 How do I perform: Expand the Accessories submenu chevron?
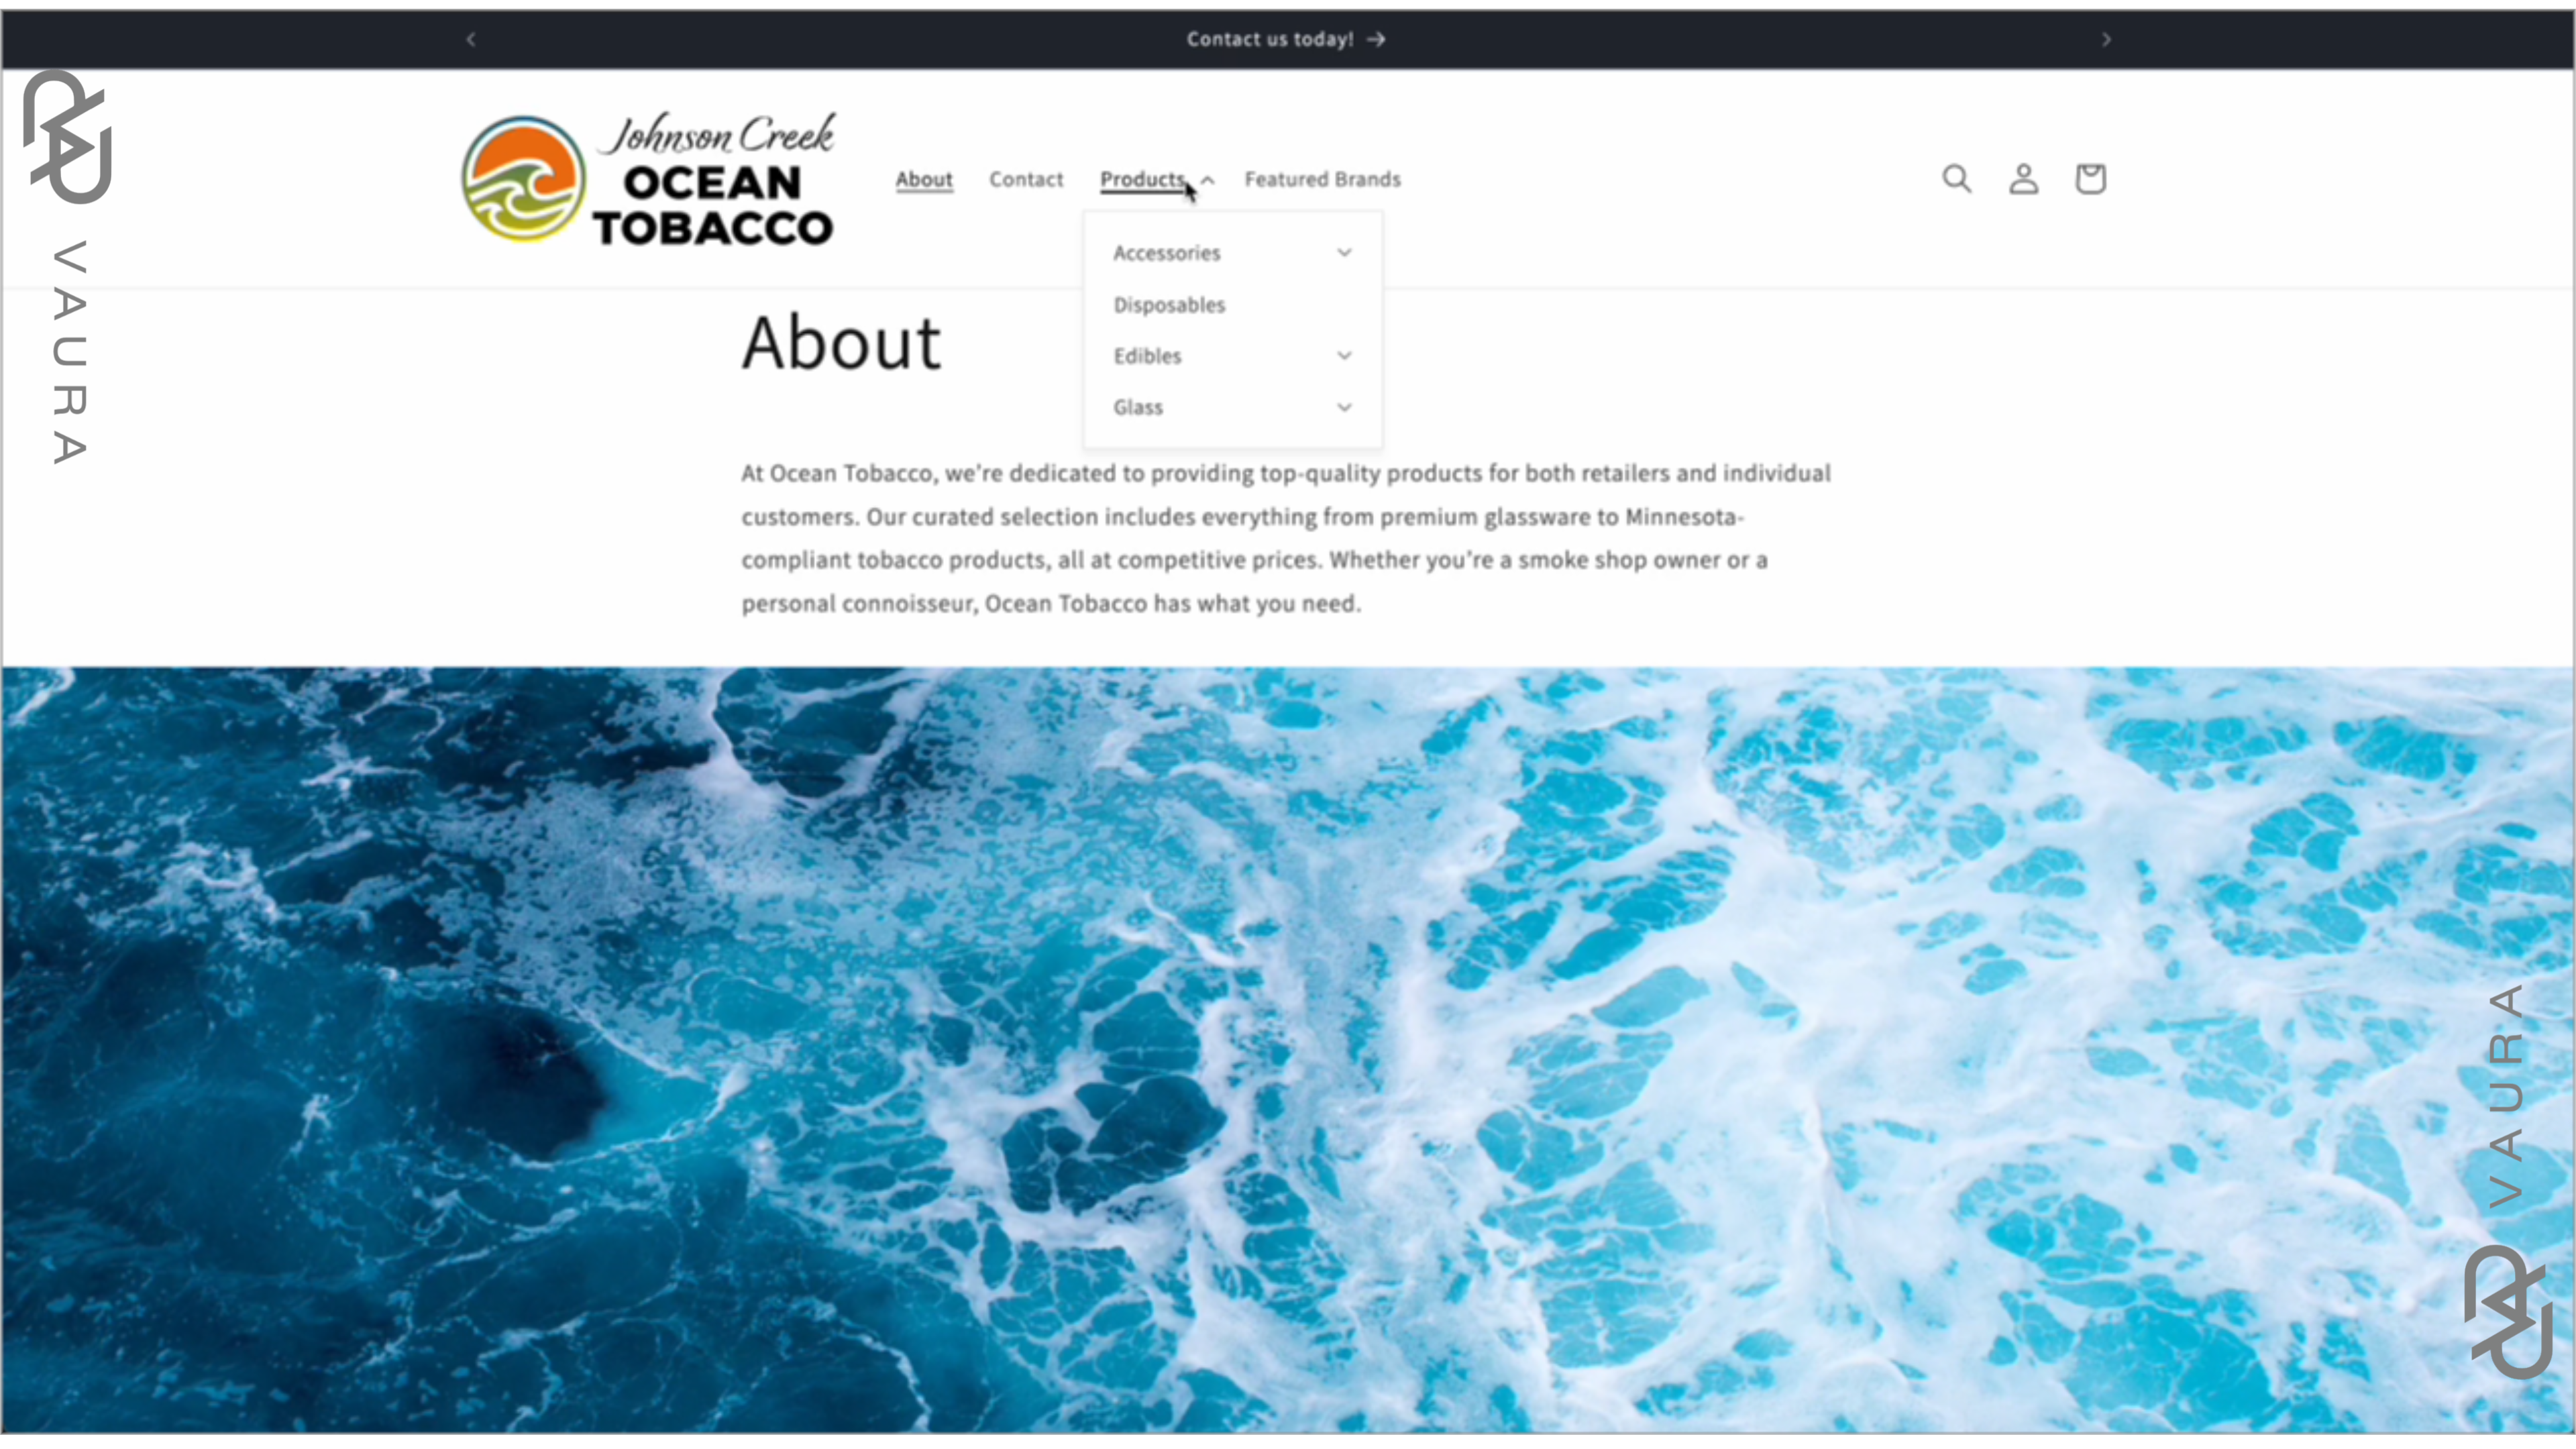click(x=1344, y=253)
